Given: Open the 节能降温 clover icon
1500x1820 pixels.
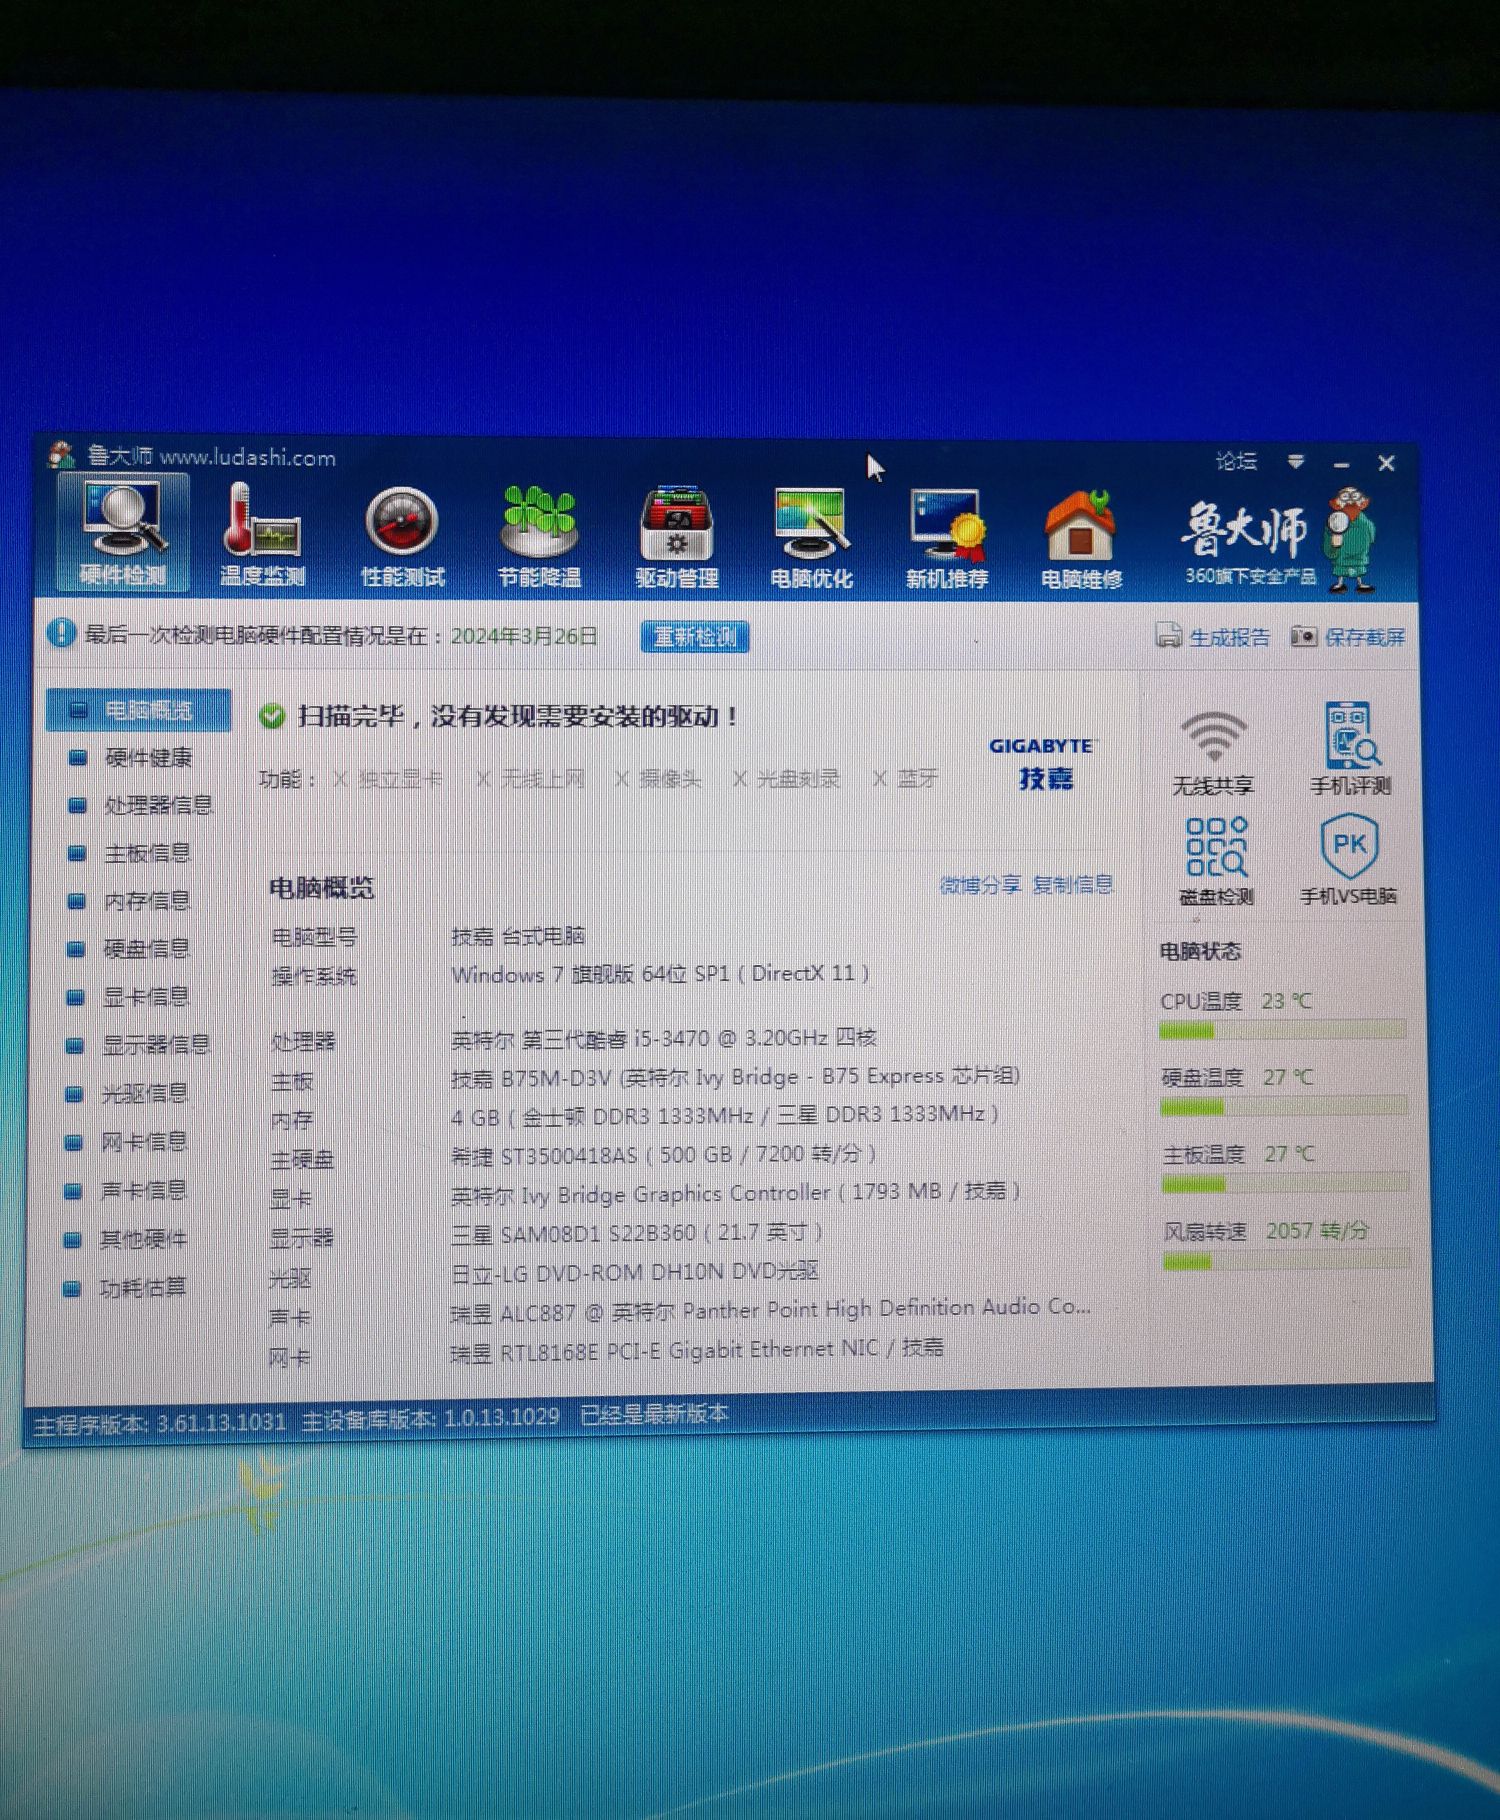Looking at the screenshot, I should [539, 535].
